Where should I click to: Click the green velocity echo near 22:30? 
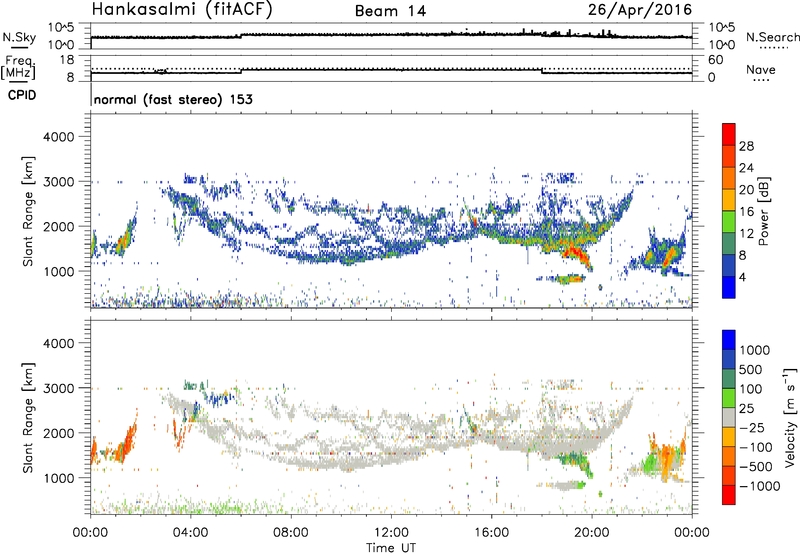(x=649, y=464)
